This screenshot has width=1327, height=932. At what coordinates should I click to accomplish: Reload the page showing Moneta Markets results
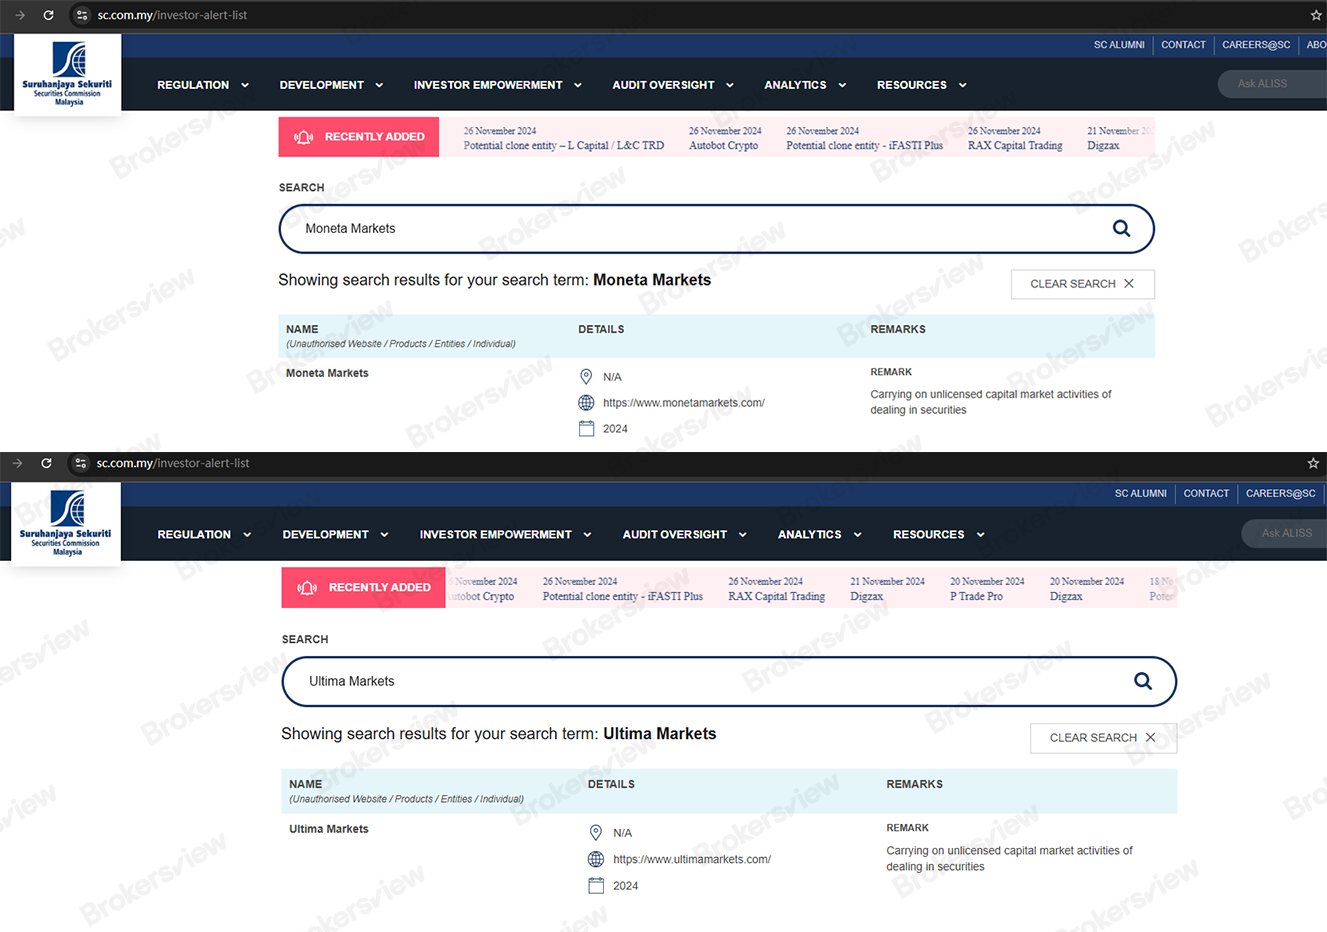tap(48, 15)
